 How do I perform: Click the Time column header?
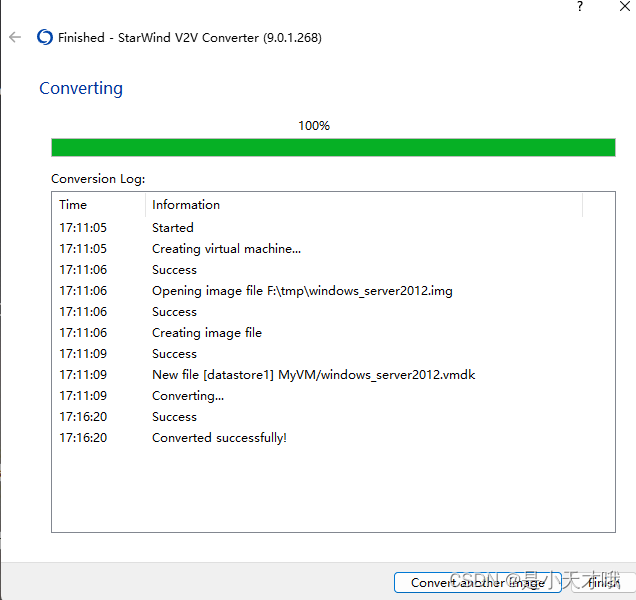click(99, 205)
